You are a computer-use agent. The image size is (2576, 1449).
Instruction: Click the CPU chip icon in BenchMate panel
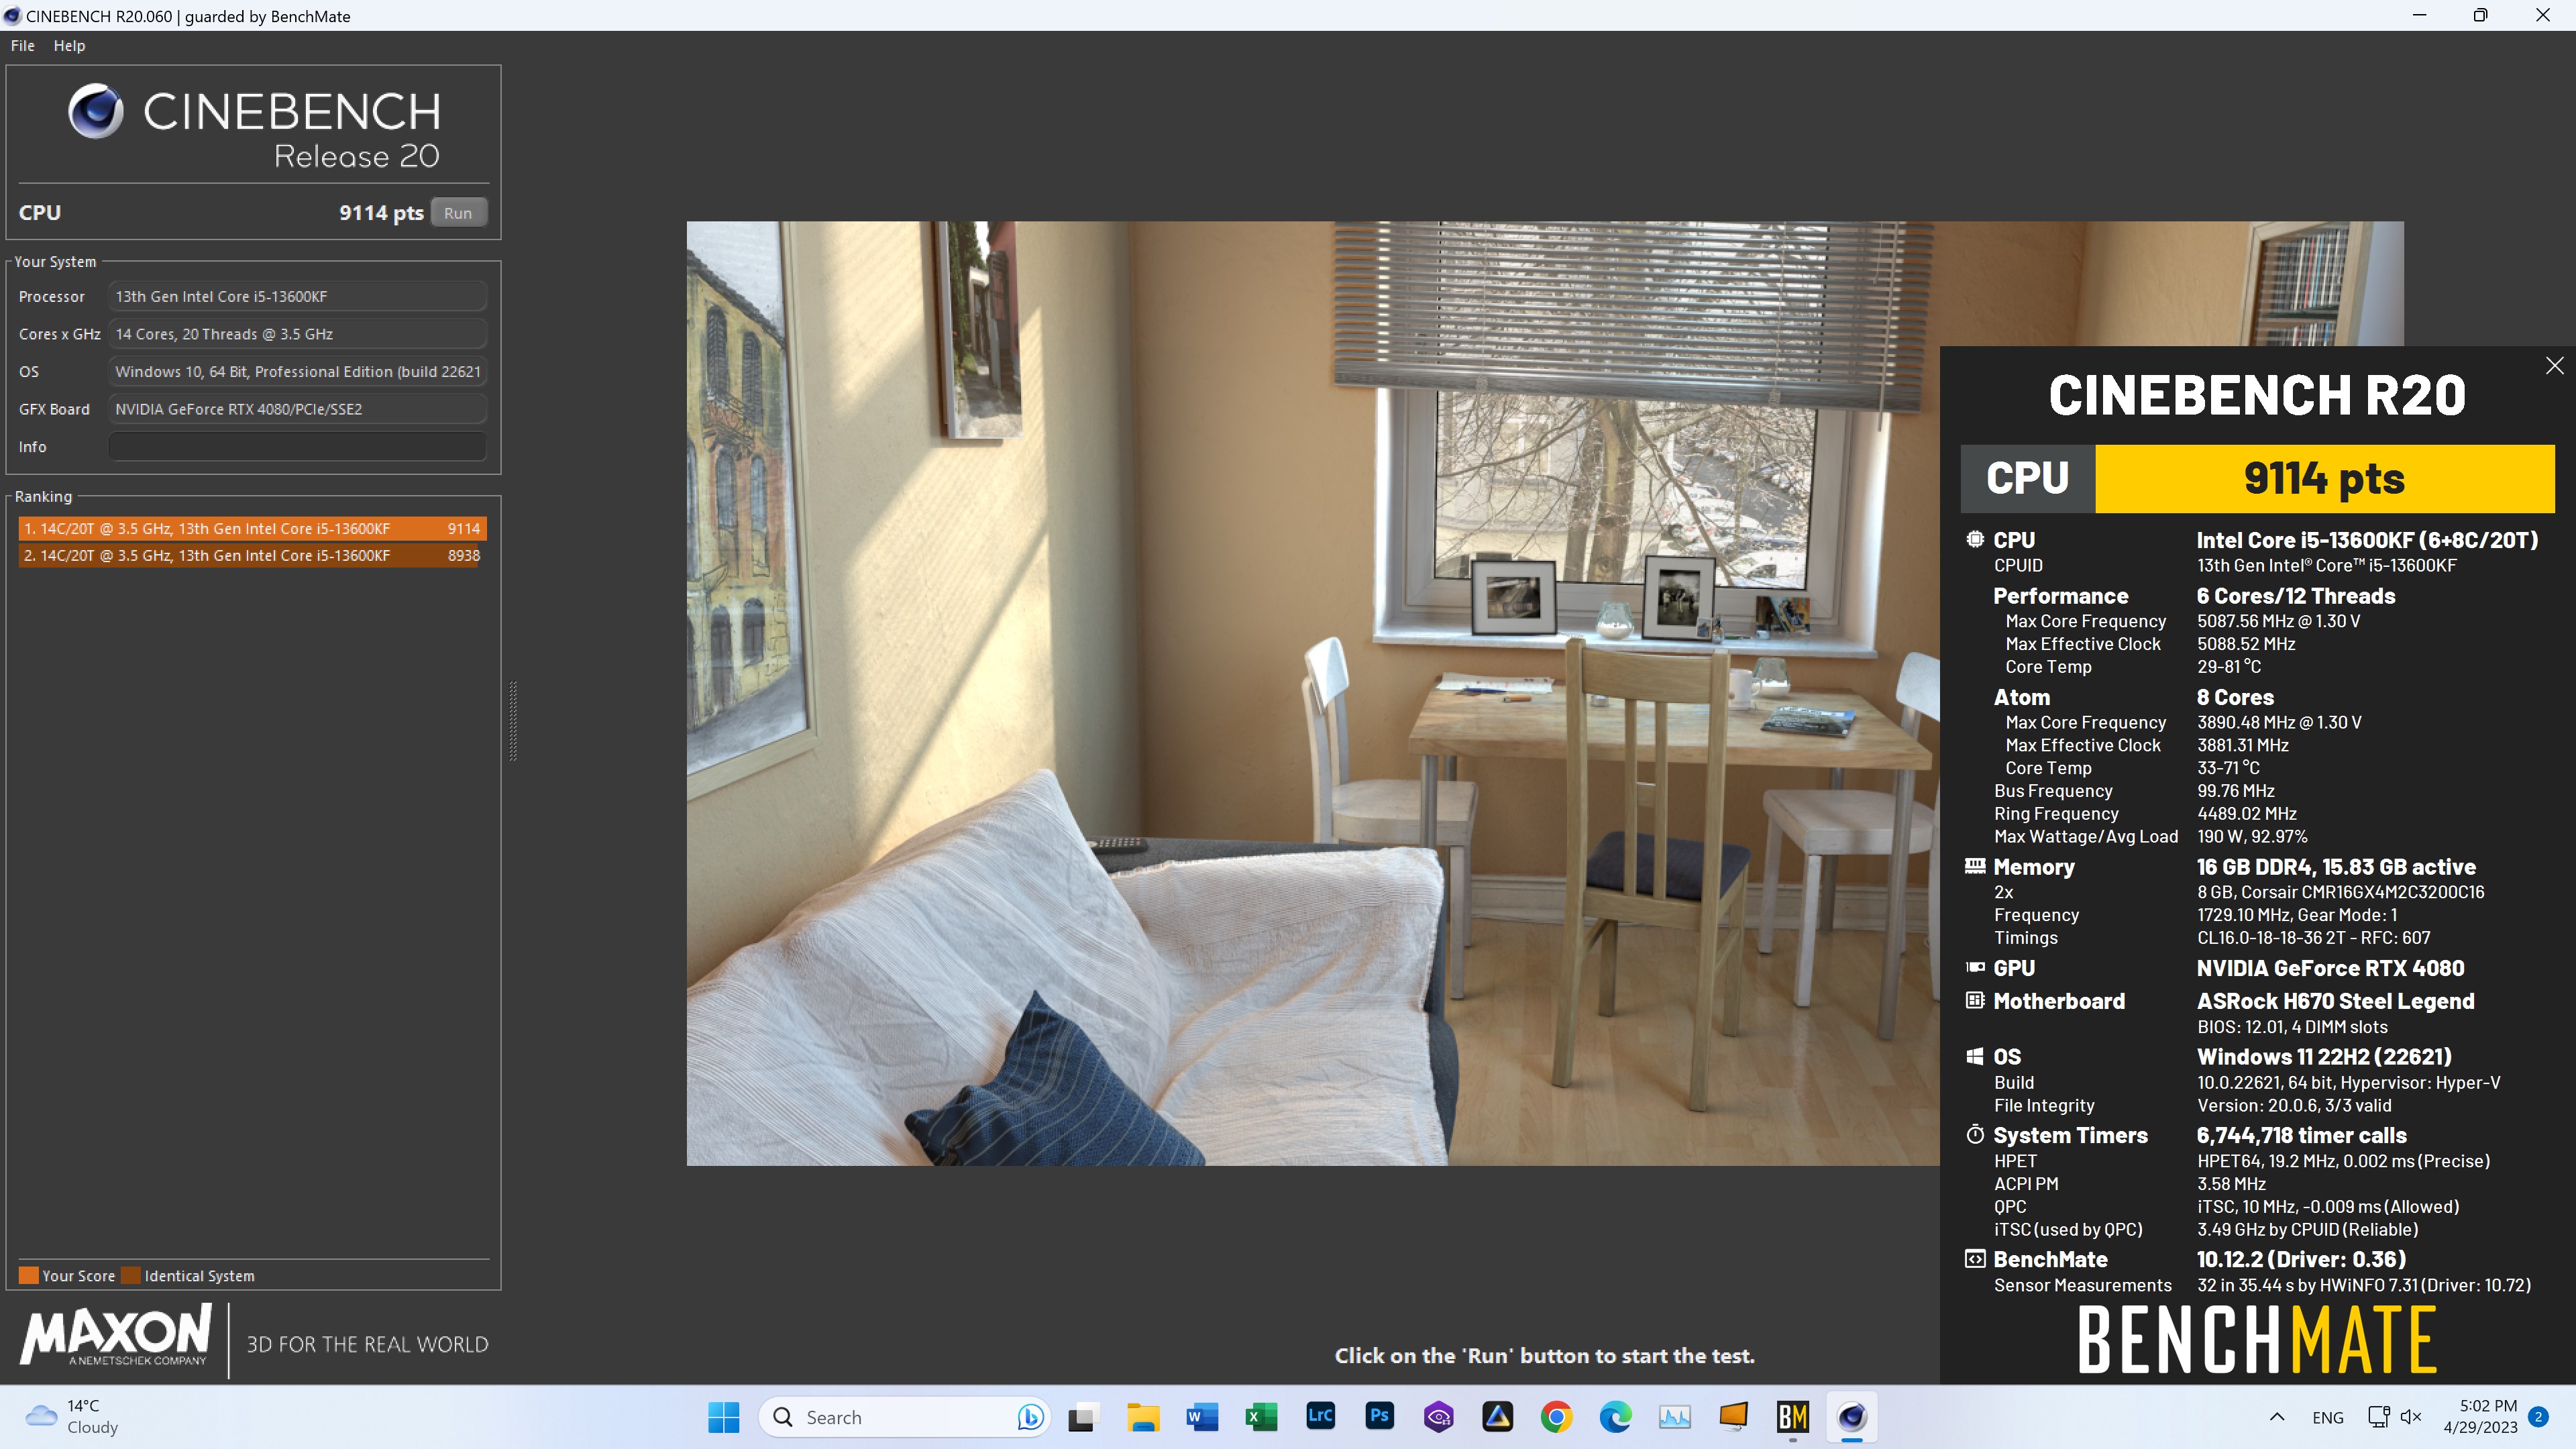pyautogui.click(x=1975, y=539)
